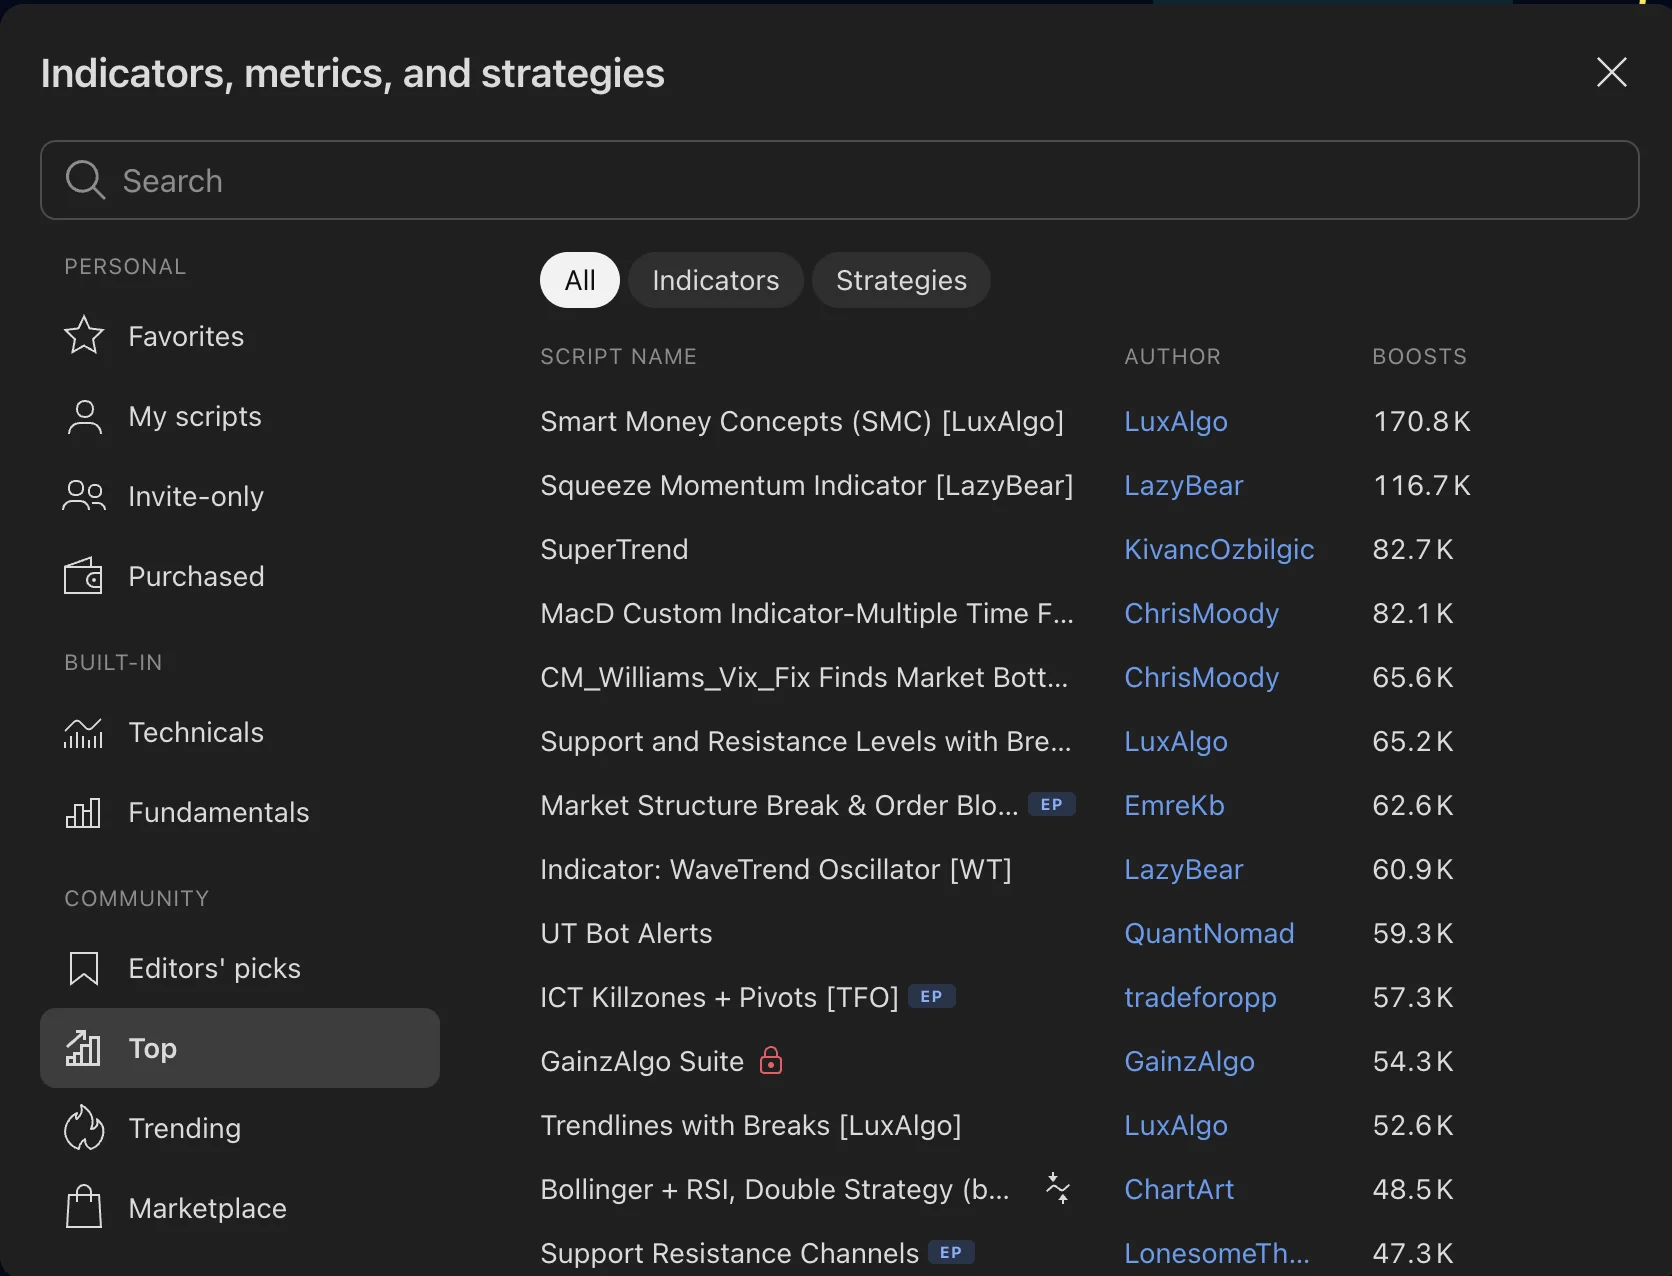Switch to the Strategies filter tab
This screenshot has height=1276, width=1672.
click(x=902, y=280)
